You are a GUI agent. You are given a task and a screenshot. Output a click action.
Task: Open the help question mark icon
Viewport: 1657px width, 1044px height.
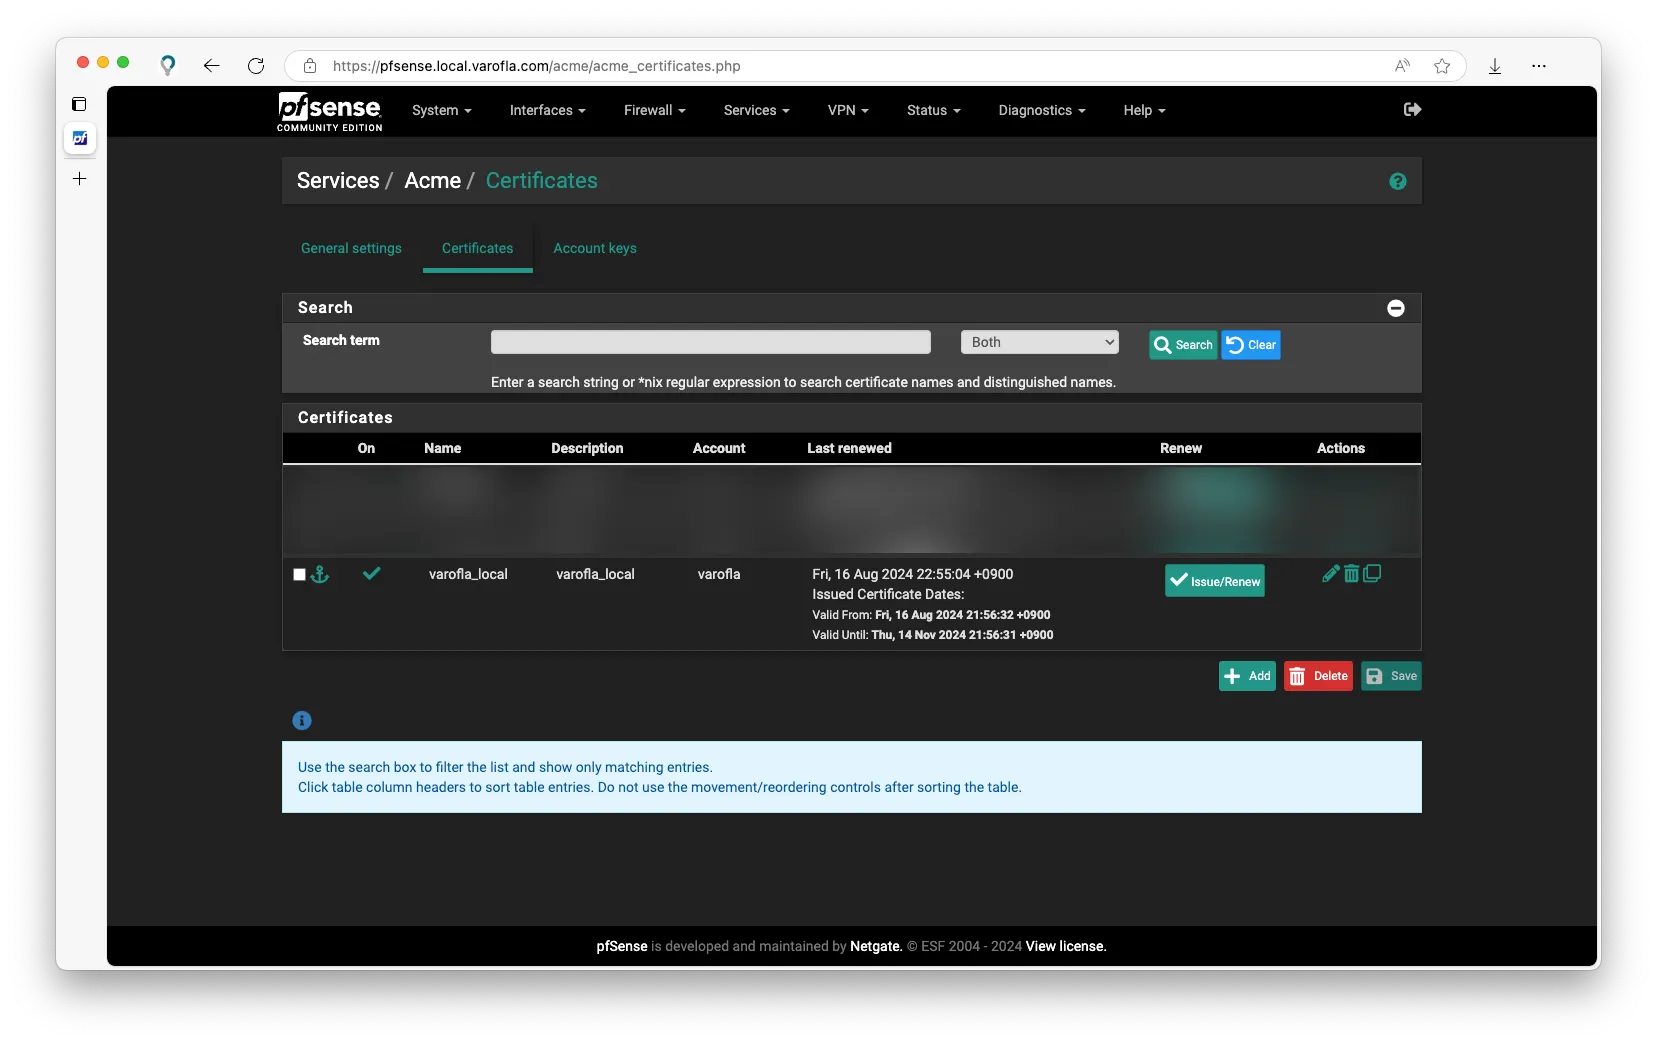(x=1397, y=181)
